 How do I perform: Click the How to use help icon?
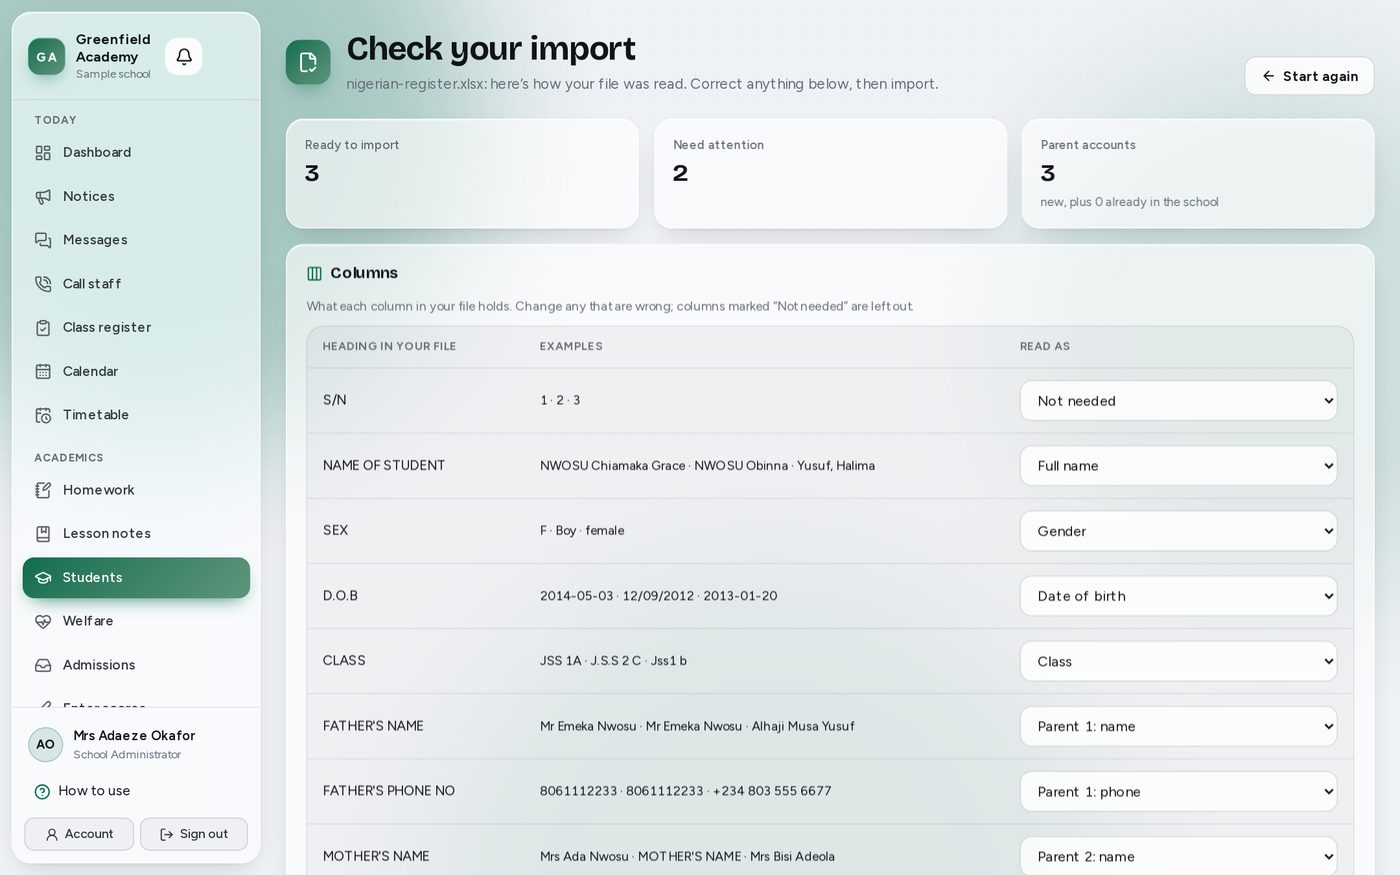[42, 792]
